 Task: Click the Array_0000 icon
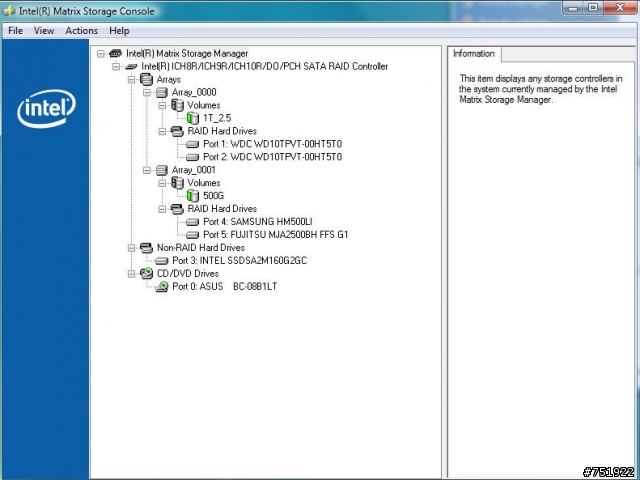[x=162, y=92]
